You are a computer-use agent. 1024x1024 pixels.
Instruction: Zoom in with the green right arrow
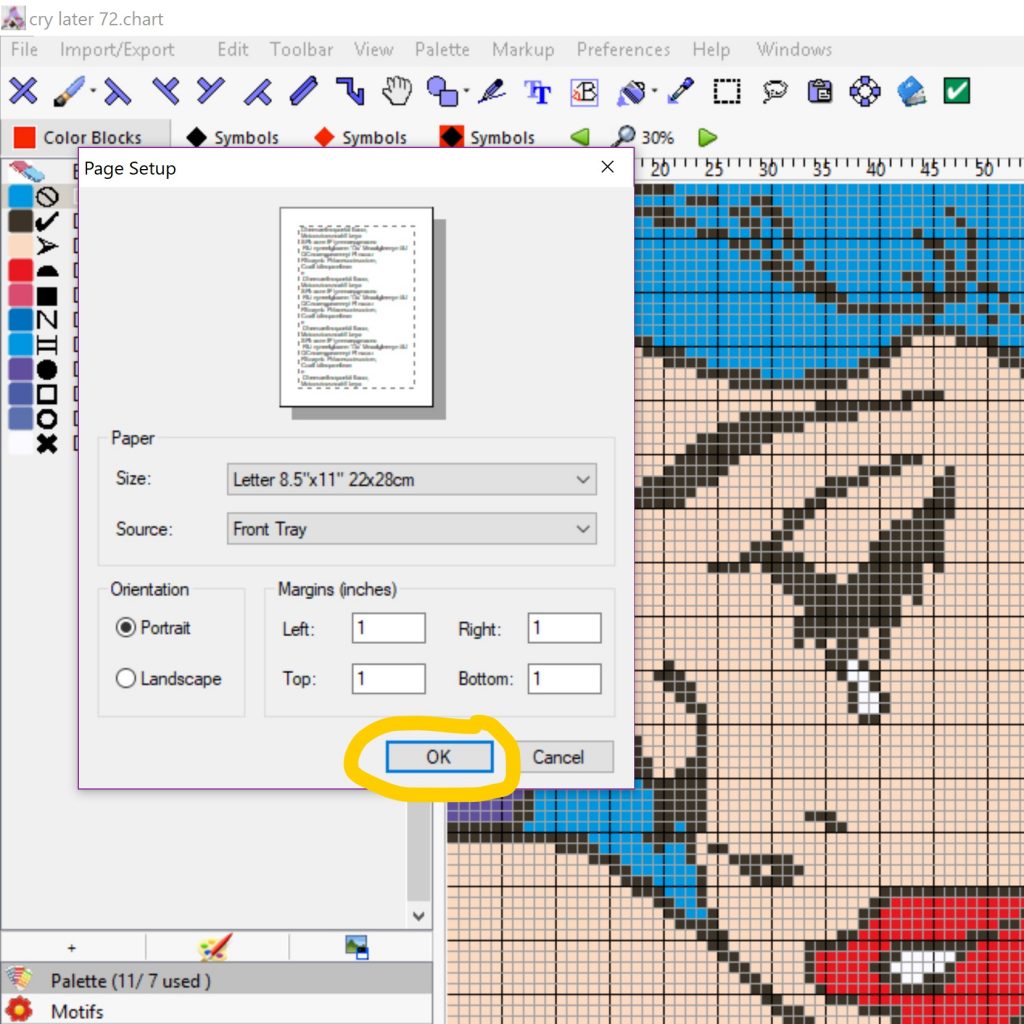pos(707,137)
